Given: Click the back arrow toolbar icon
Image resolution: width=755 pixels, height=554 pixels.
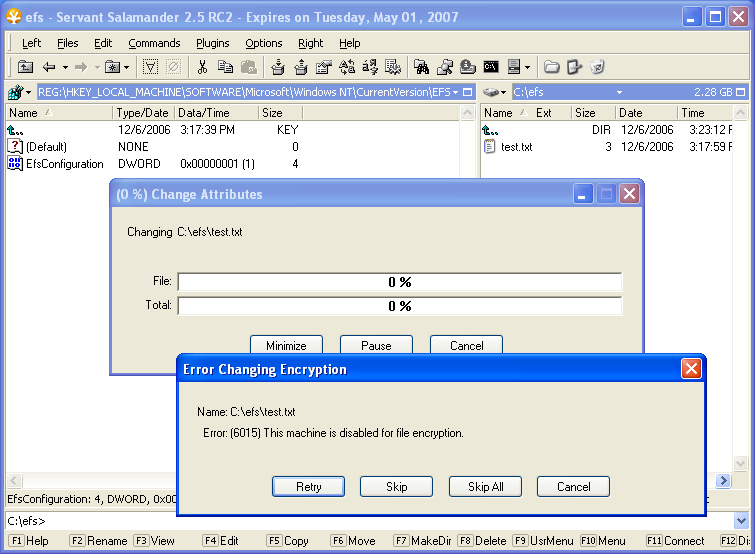Looking at the screenshot, I should click(x=49, y=67).
